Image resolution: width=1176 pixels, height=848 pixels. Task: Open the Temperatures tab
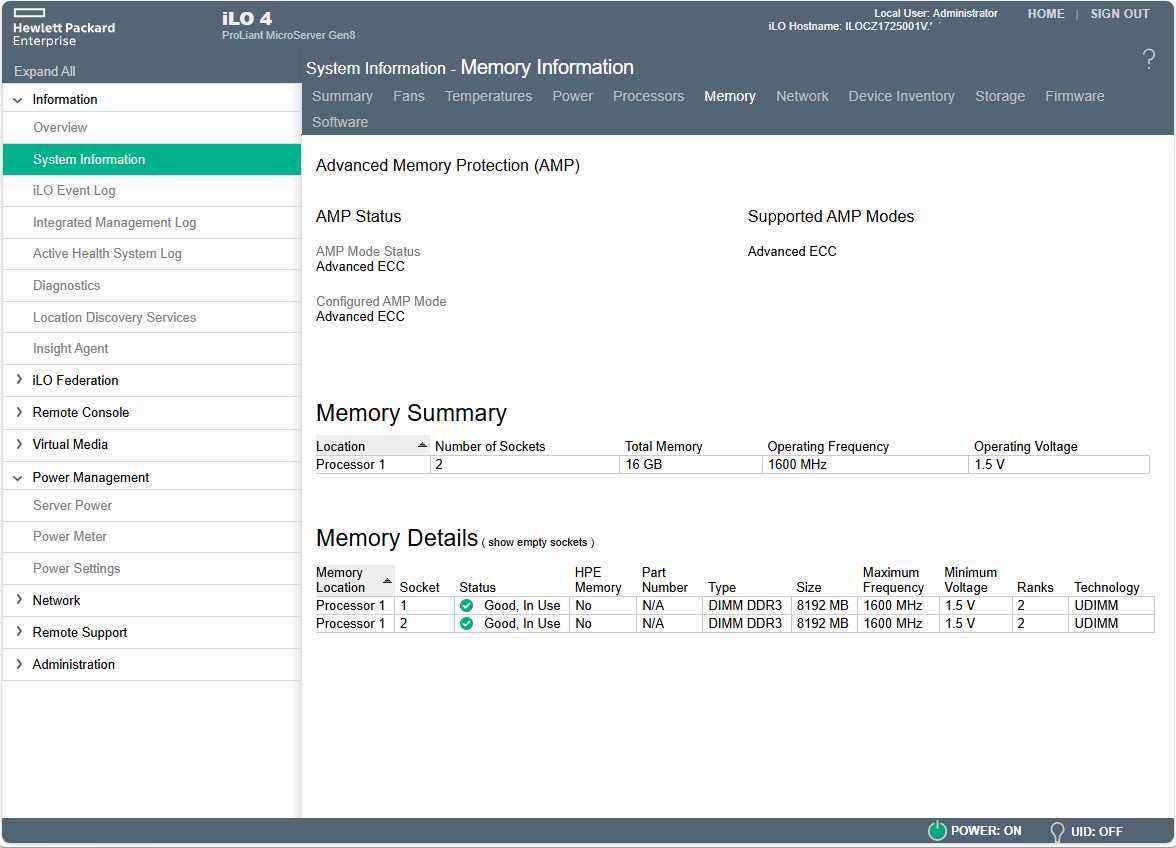(488, 96)
